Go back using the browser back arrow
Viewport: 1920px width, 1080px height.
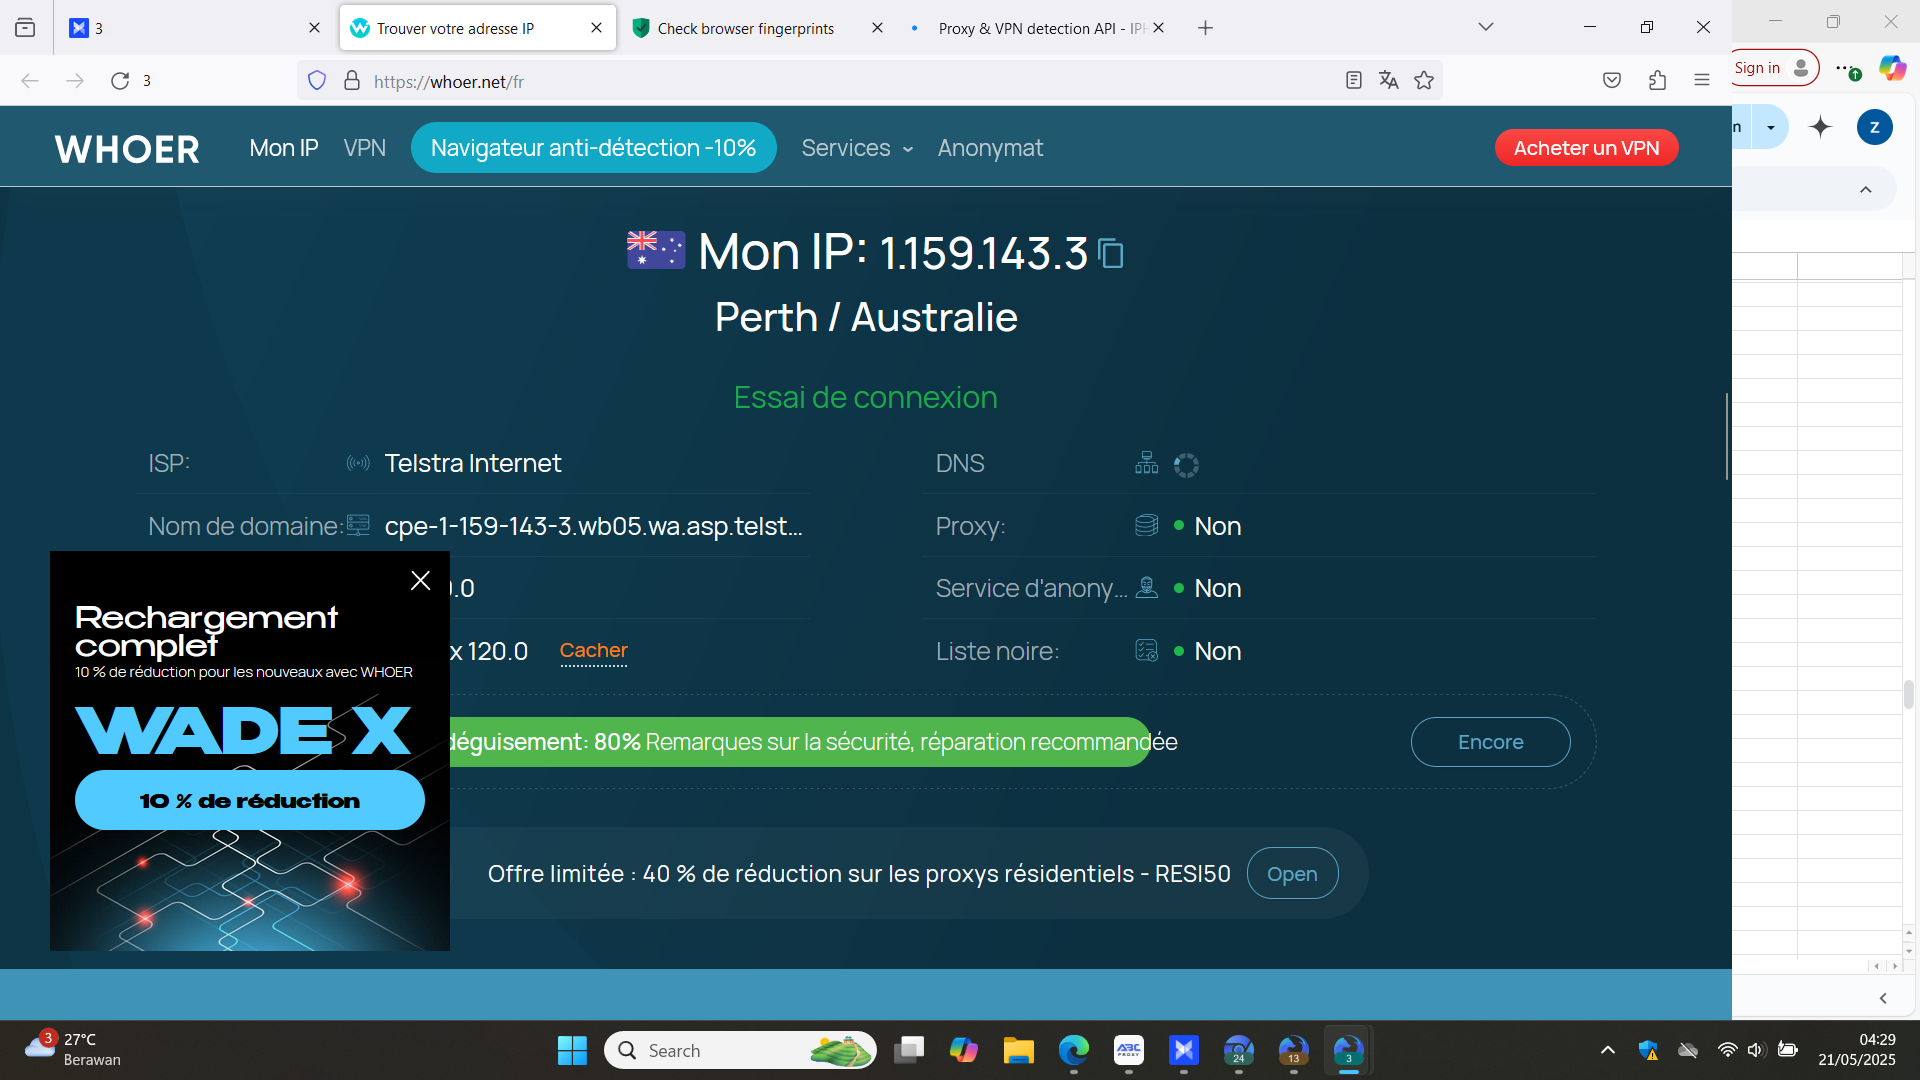coord(30,81)
